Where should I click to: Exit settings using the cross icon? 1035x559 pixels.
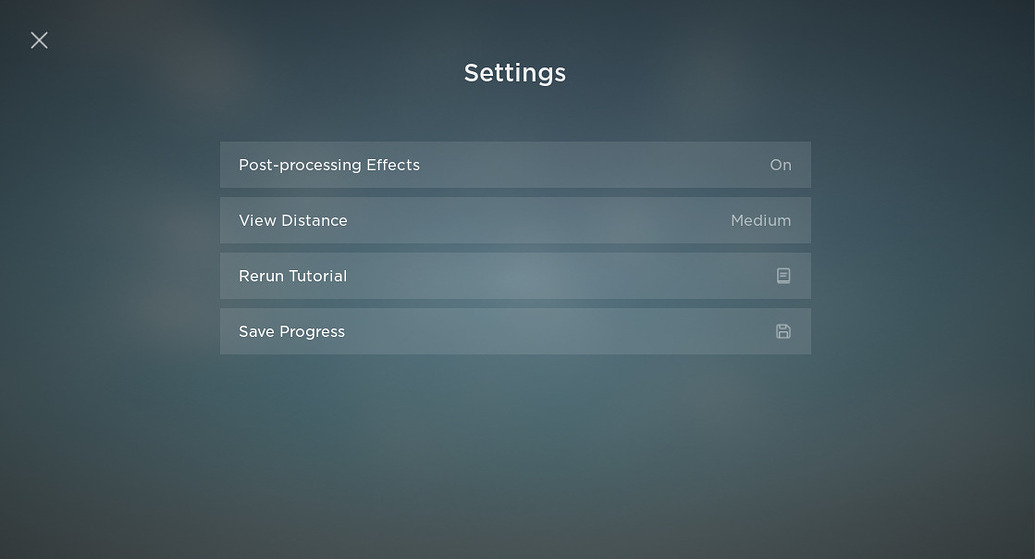click(x=39, y=40)
